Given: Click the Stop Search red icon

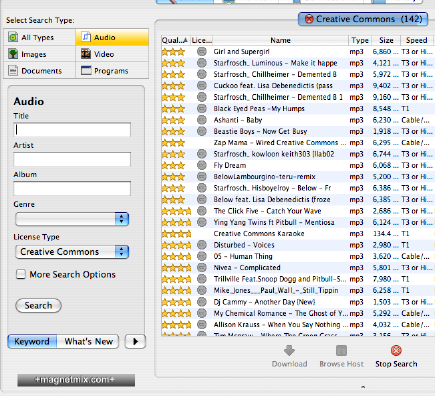Looking at the screenshot, I should [396, 350].
